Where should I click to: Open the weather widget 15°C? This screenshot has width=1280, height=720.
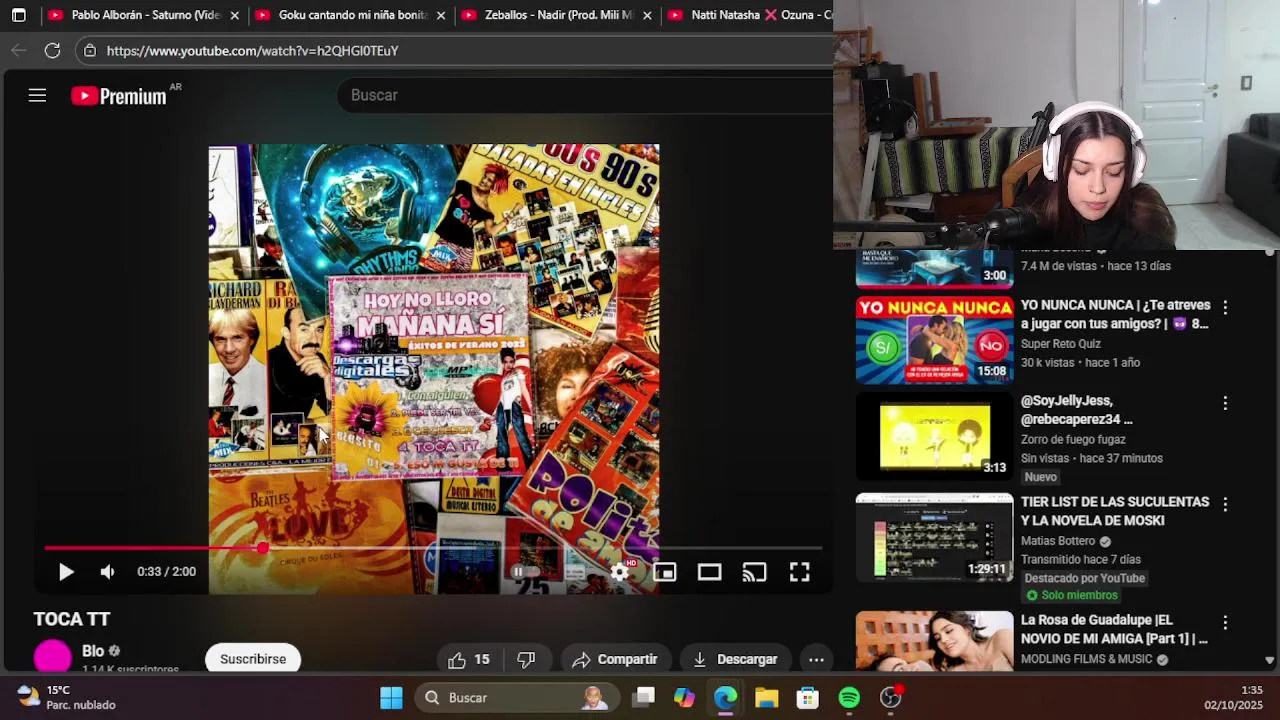pos(67,697)
